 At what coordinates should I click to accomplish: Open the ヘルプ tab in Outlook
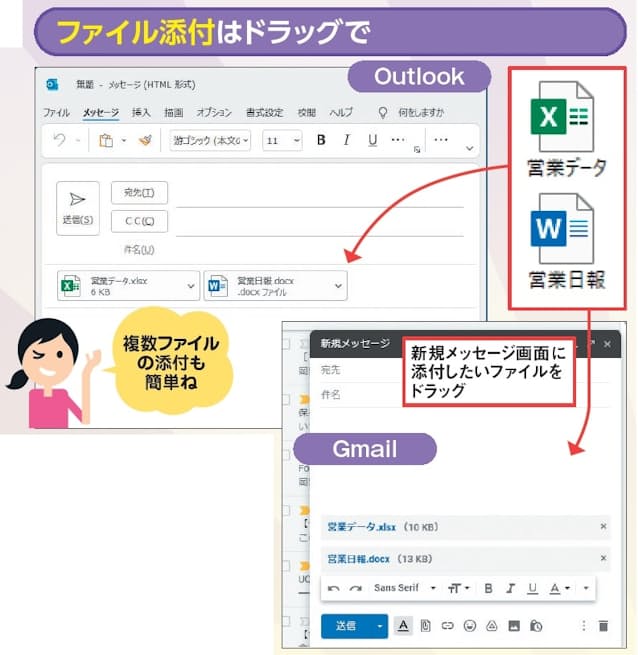pos(341,112)
